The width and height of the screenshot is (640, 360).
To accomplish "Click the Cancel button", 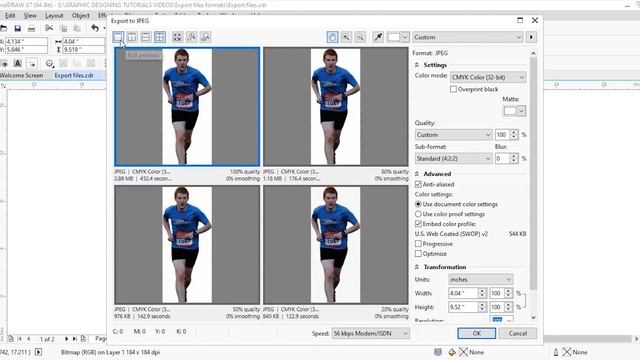I will pos(518,333).
